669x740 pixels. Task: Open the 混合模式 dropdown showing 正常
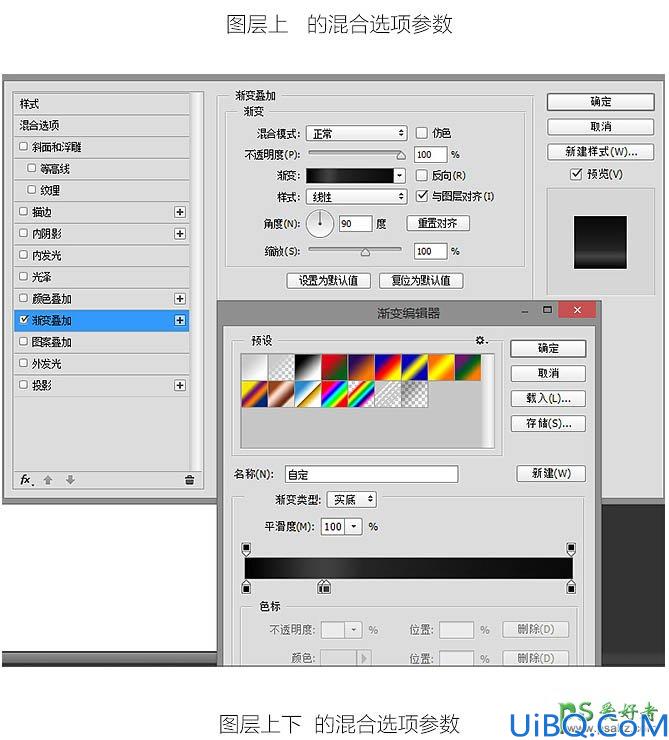pos(356,134)
